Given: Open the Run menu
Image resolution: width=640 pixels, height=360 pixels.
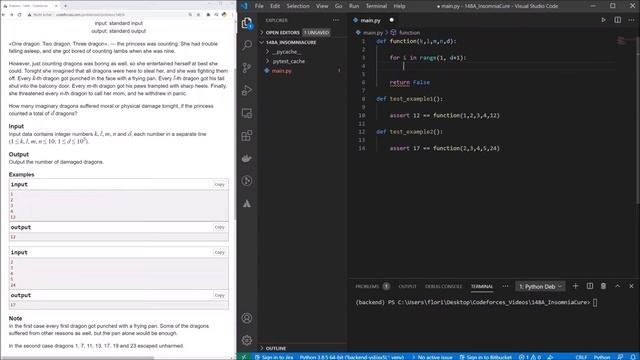Looking at the screenshot, I should [x=354, y=6].
